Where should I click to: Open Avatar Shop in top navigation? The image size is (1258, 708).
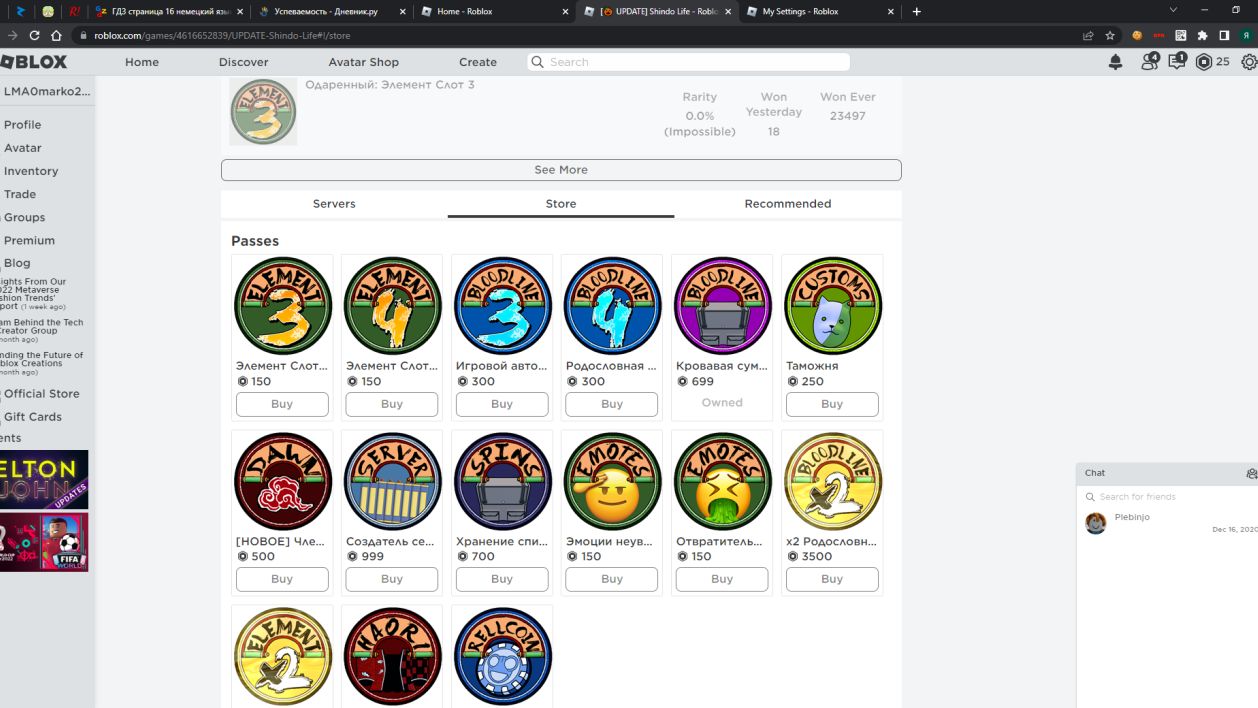[x=364, y=62]
